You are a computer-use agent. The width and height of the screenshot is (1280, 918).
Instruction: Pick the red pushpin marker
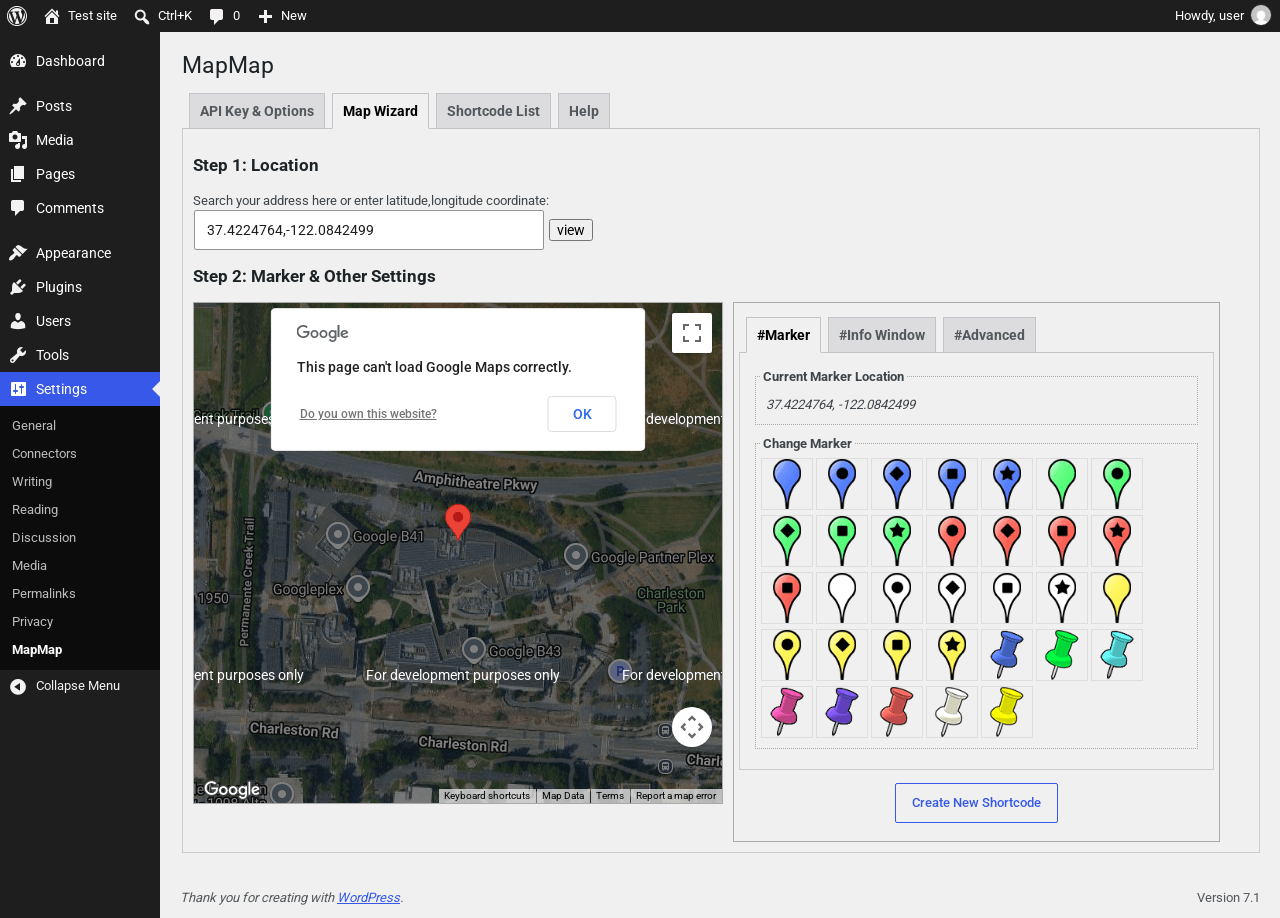point(897,712)
